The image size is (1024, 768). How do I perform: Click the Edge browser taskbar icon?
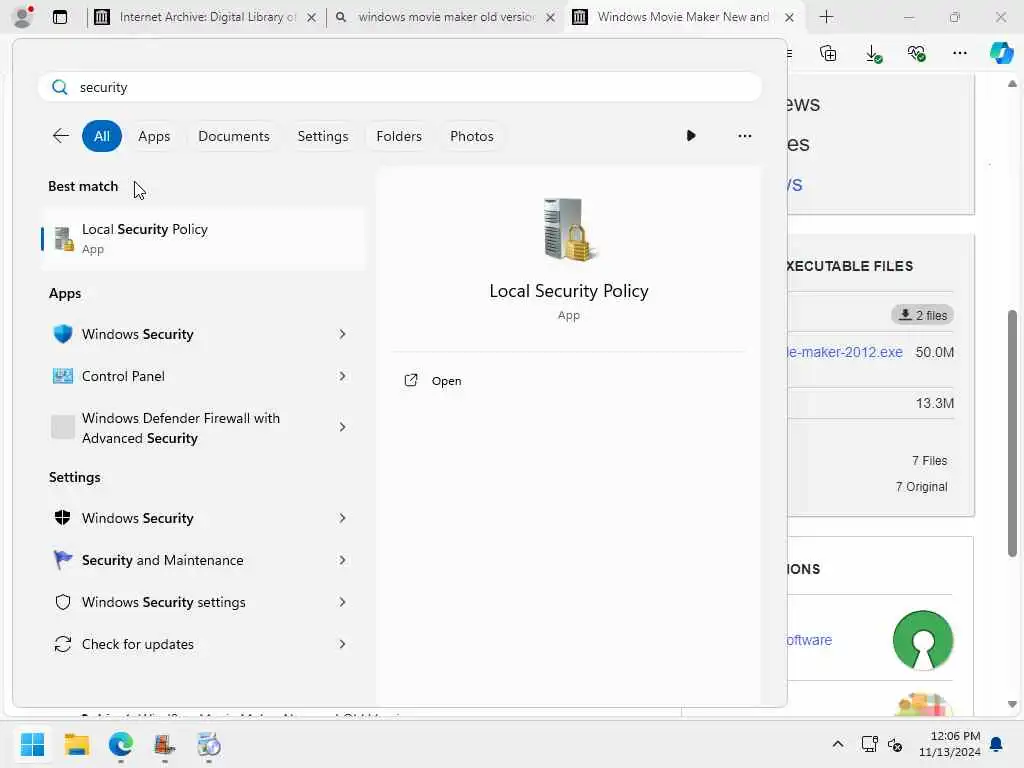(121, 744)
